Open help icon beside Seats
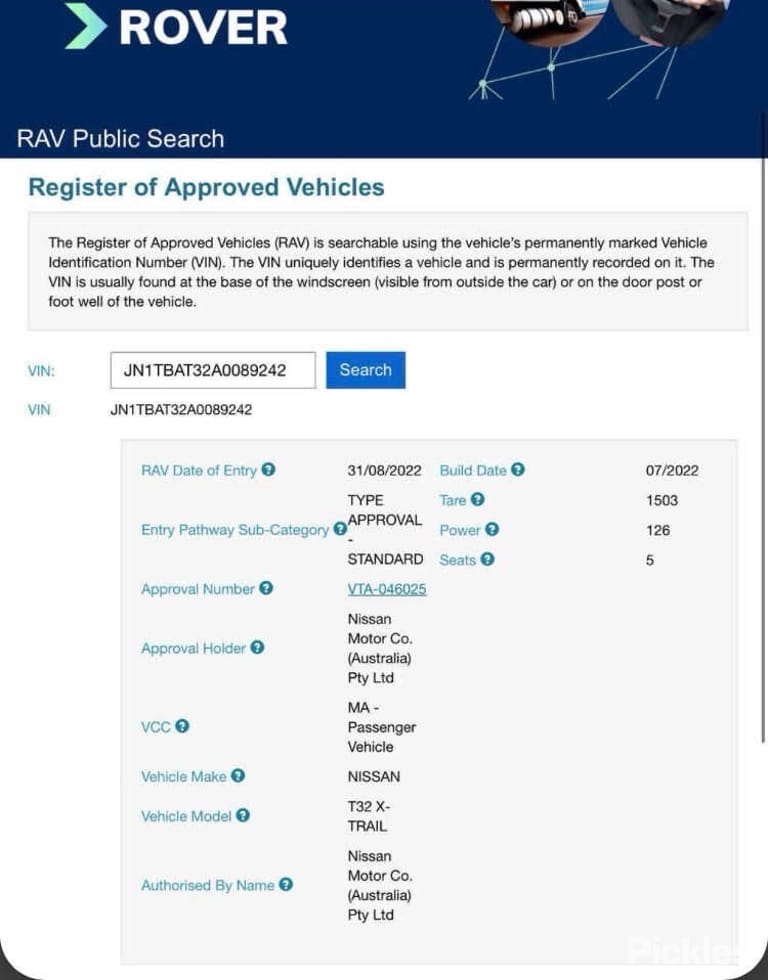768x980 pixels. (487, 559)
